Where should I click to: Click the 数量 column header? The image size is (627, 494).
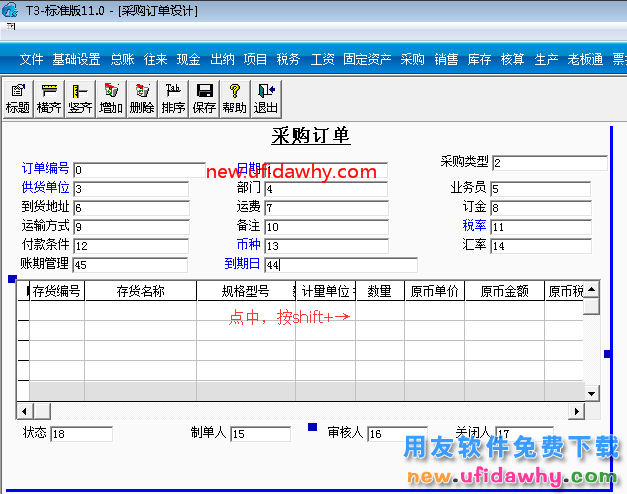click(380, 291)
